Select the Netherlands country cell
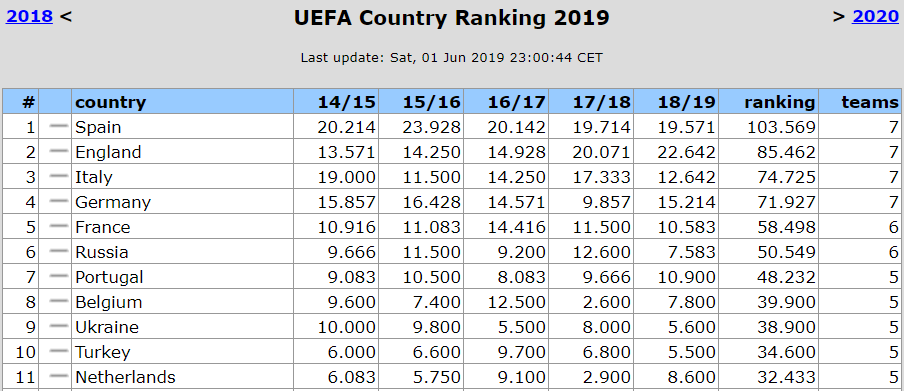Viewport: 904px width, 391px height. pos(183,377)
